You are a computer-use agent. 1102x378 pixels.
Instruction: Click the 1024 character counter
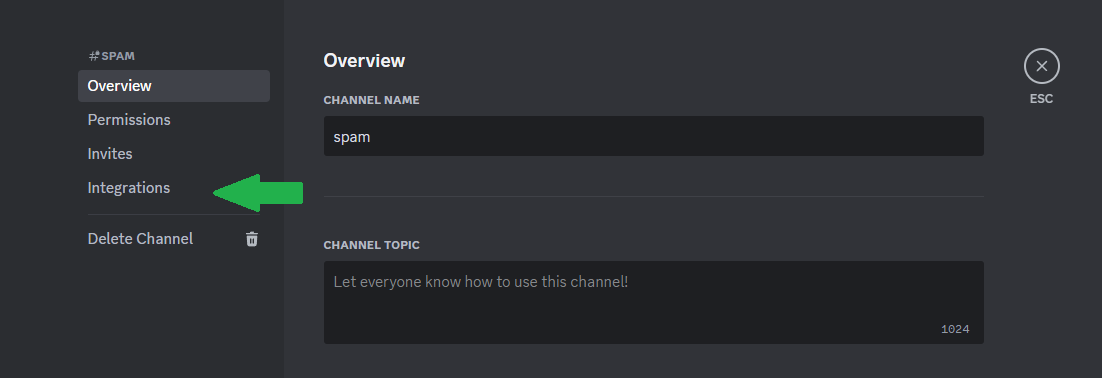click(x=955, y=329)
